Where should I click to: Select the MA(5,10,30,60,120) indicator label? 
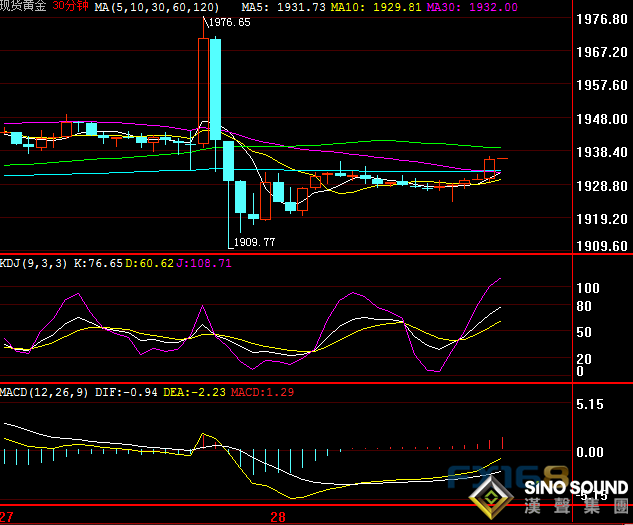point(157,7)
